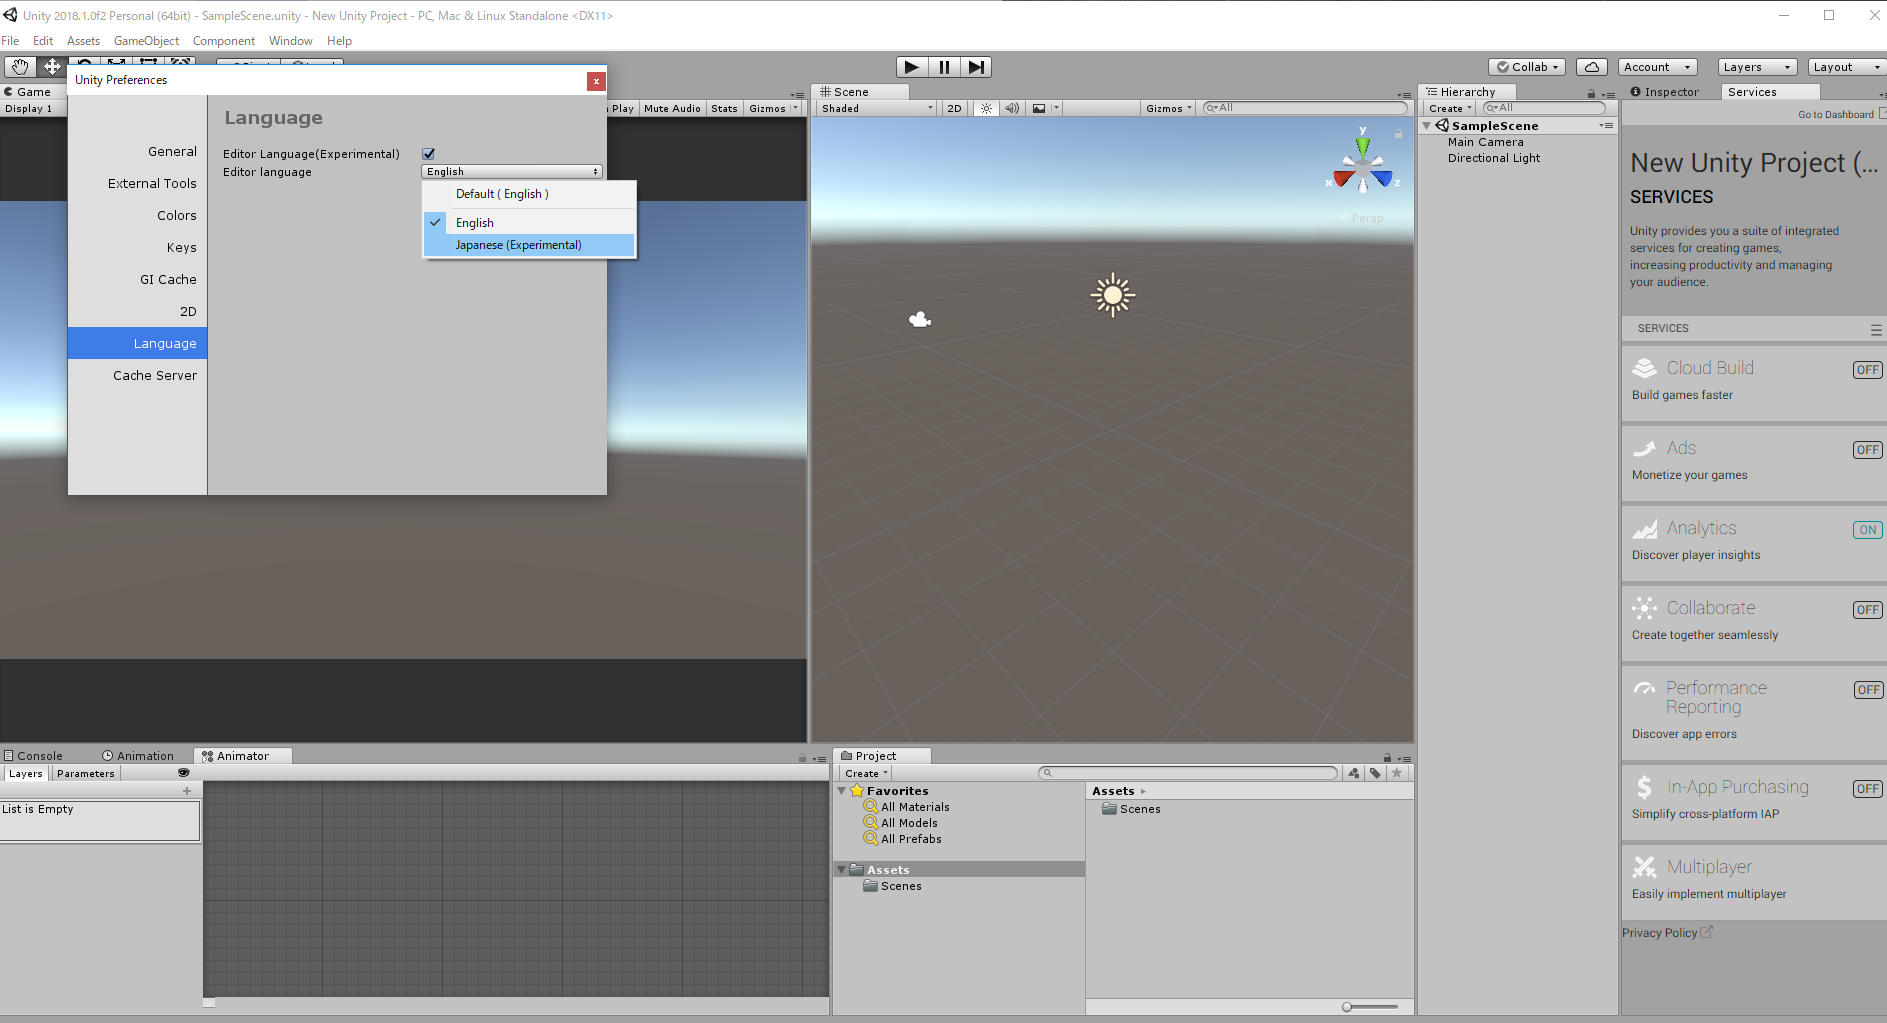Search by label in Project
This screenshot has height=1023, width=1887.
1376,773
